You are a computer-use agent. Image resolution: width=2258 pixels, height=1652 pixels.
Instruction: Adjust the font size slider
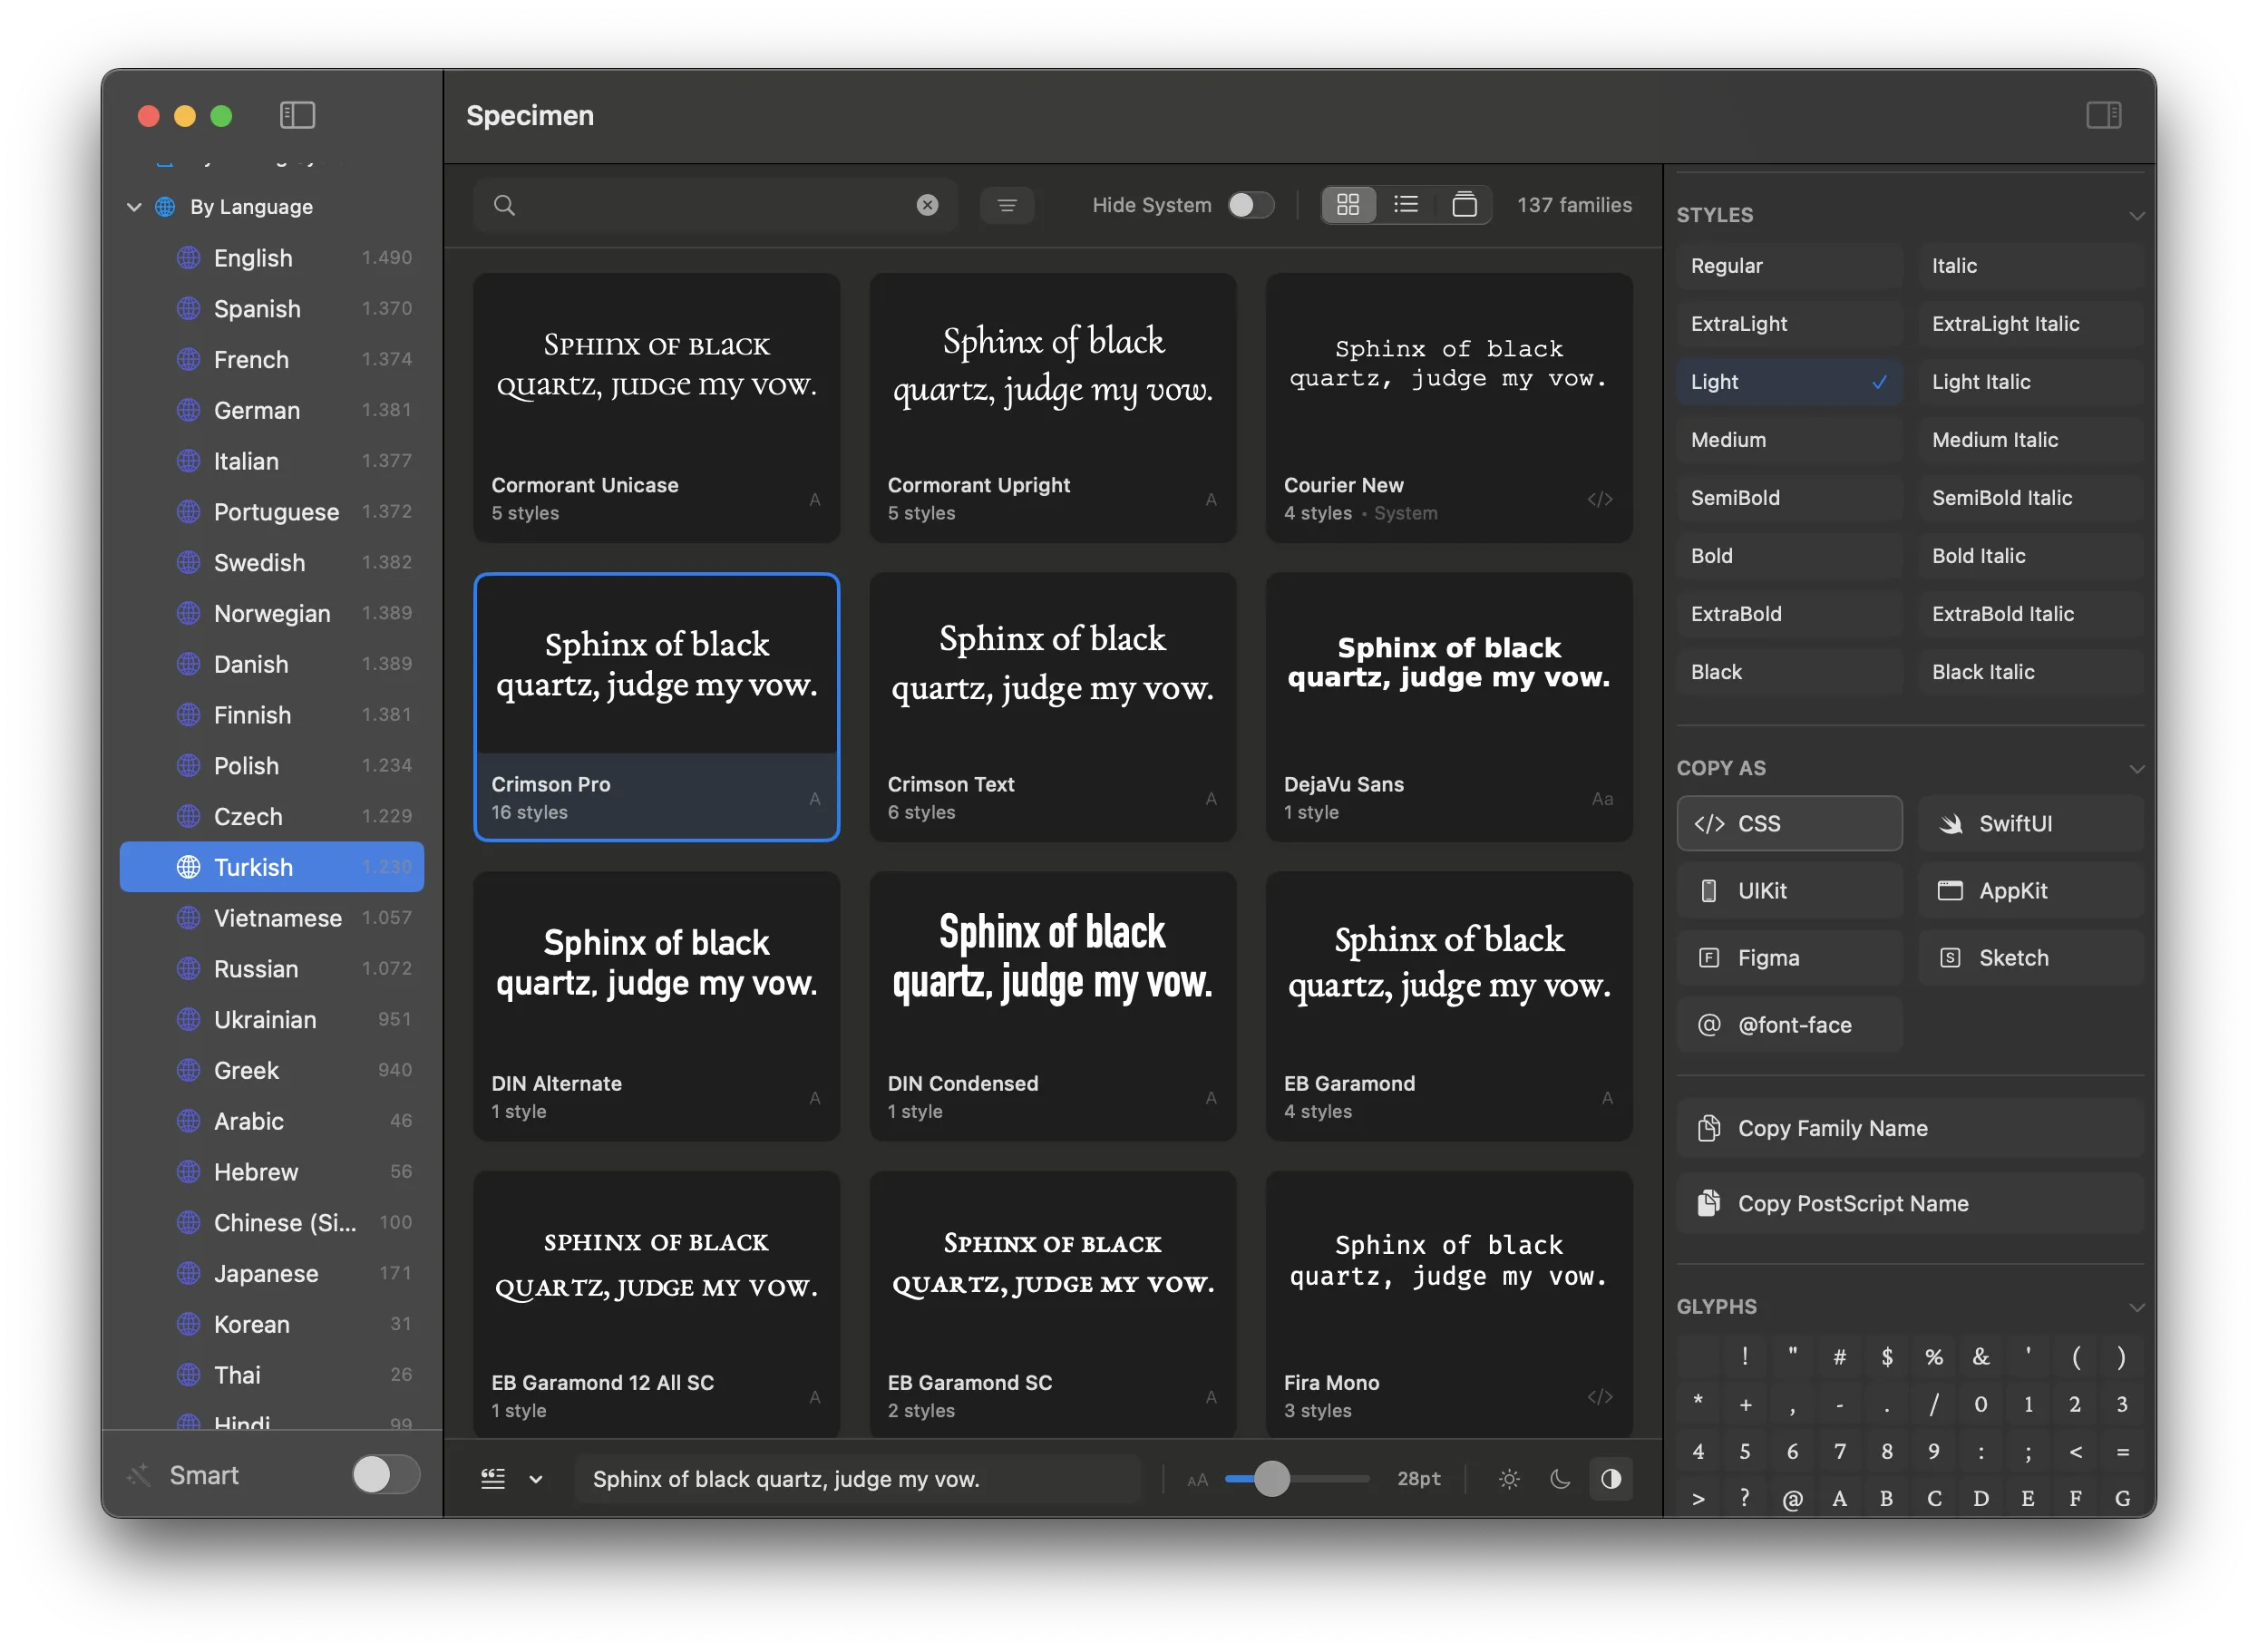click(1272, 1478)
